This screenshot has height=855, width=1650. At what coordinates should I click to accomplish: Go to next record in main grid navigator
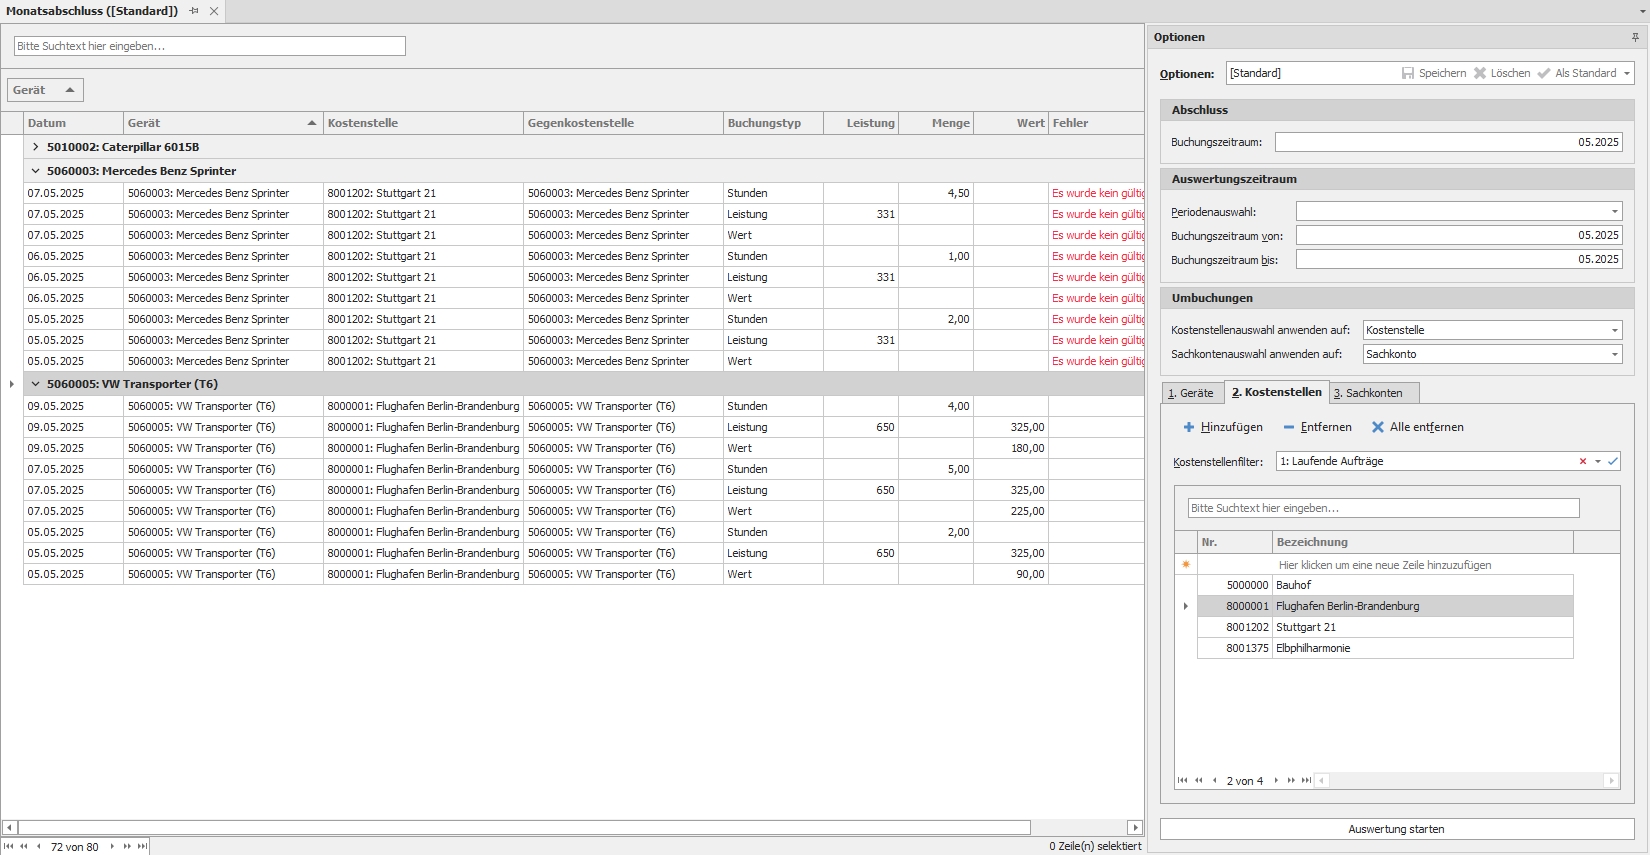pos(112,846)
